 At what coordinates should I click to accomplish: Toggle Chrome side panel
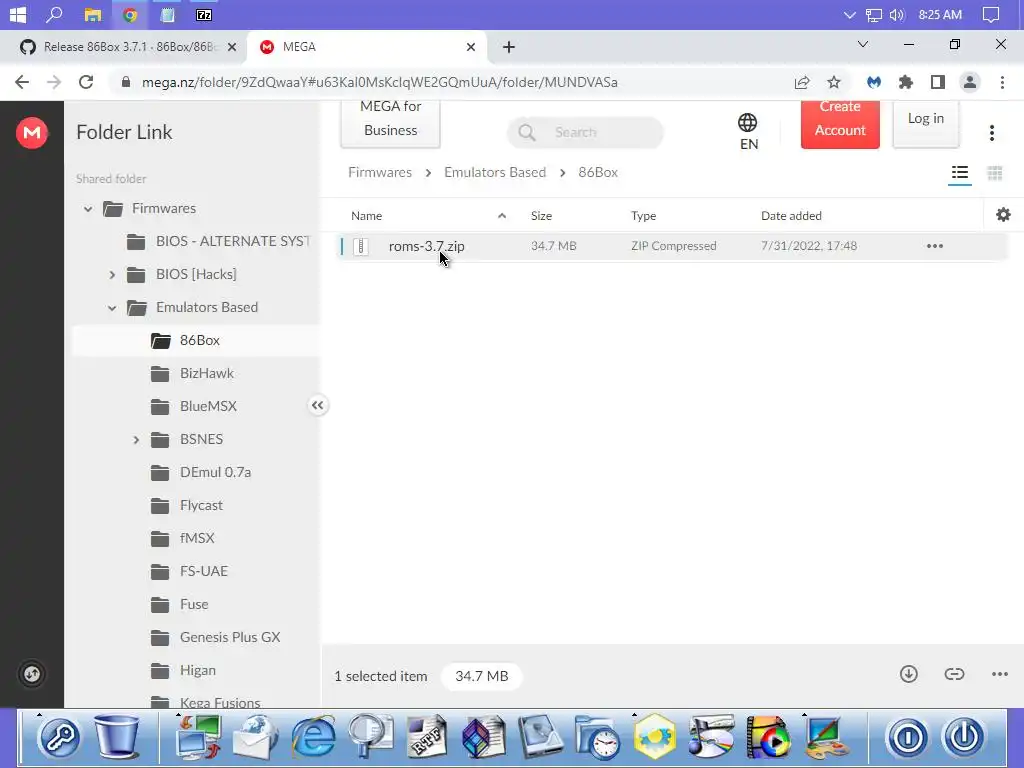coord(938,82)
